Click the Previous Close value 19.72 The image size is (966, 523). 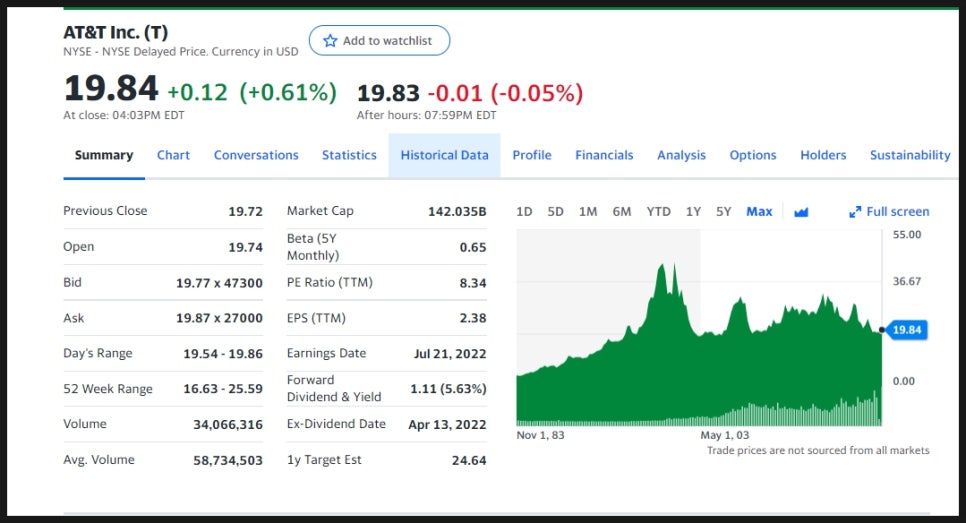pos(245,211)
